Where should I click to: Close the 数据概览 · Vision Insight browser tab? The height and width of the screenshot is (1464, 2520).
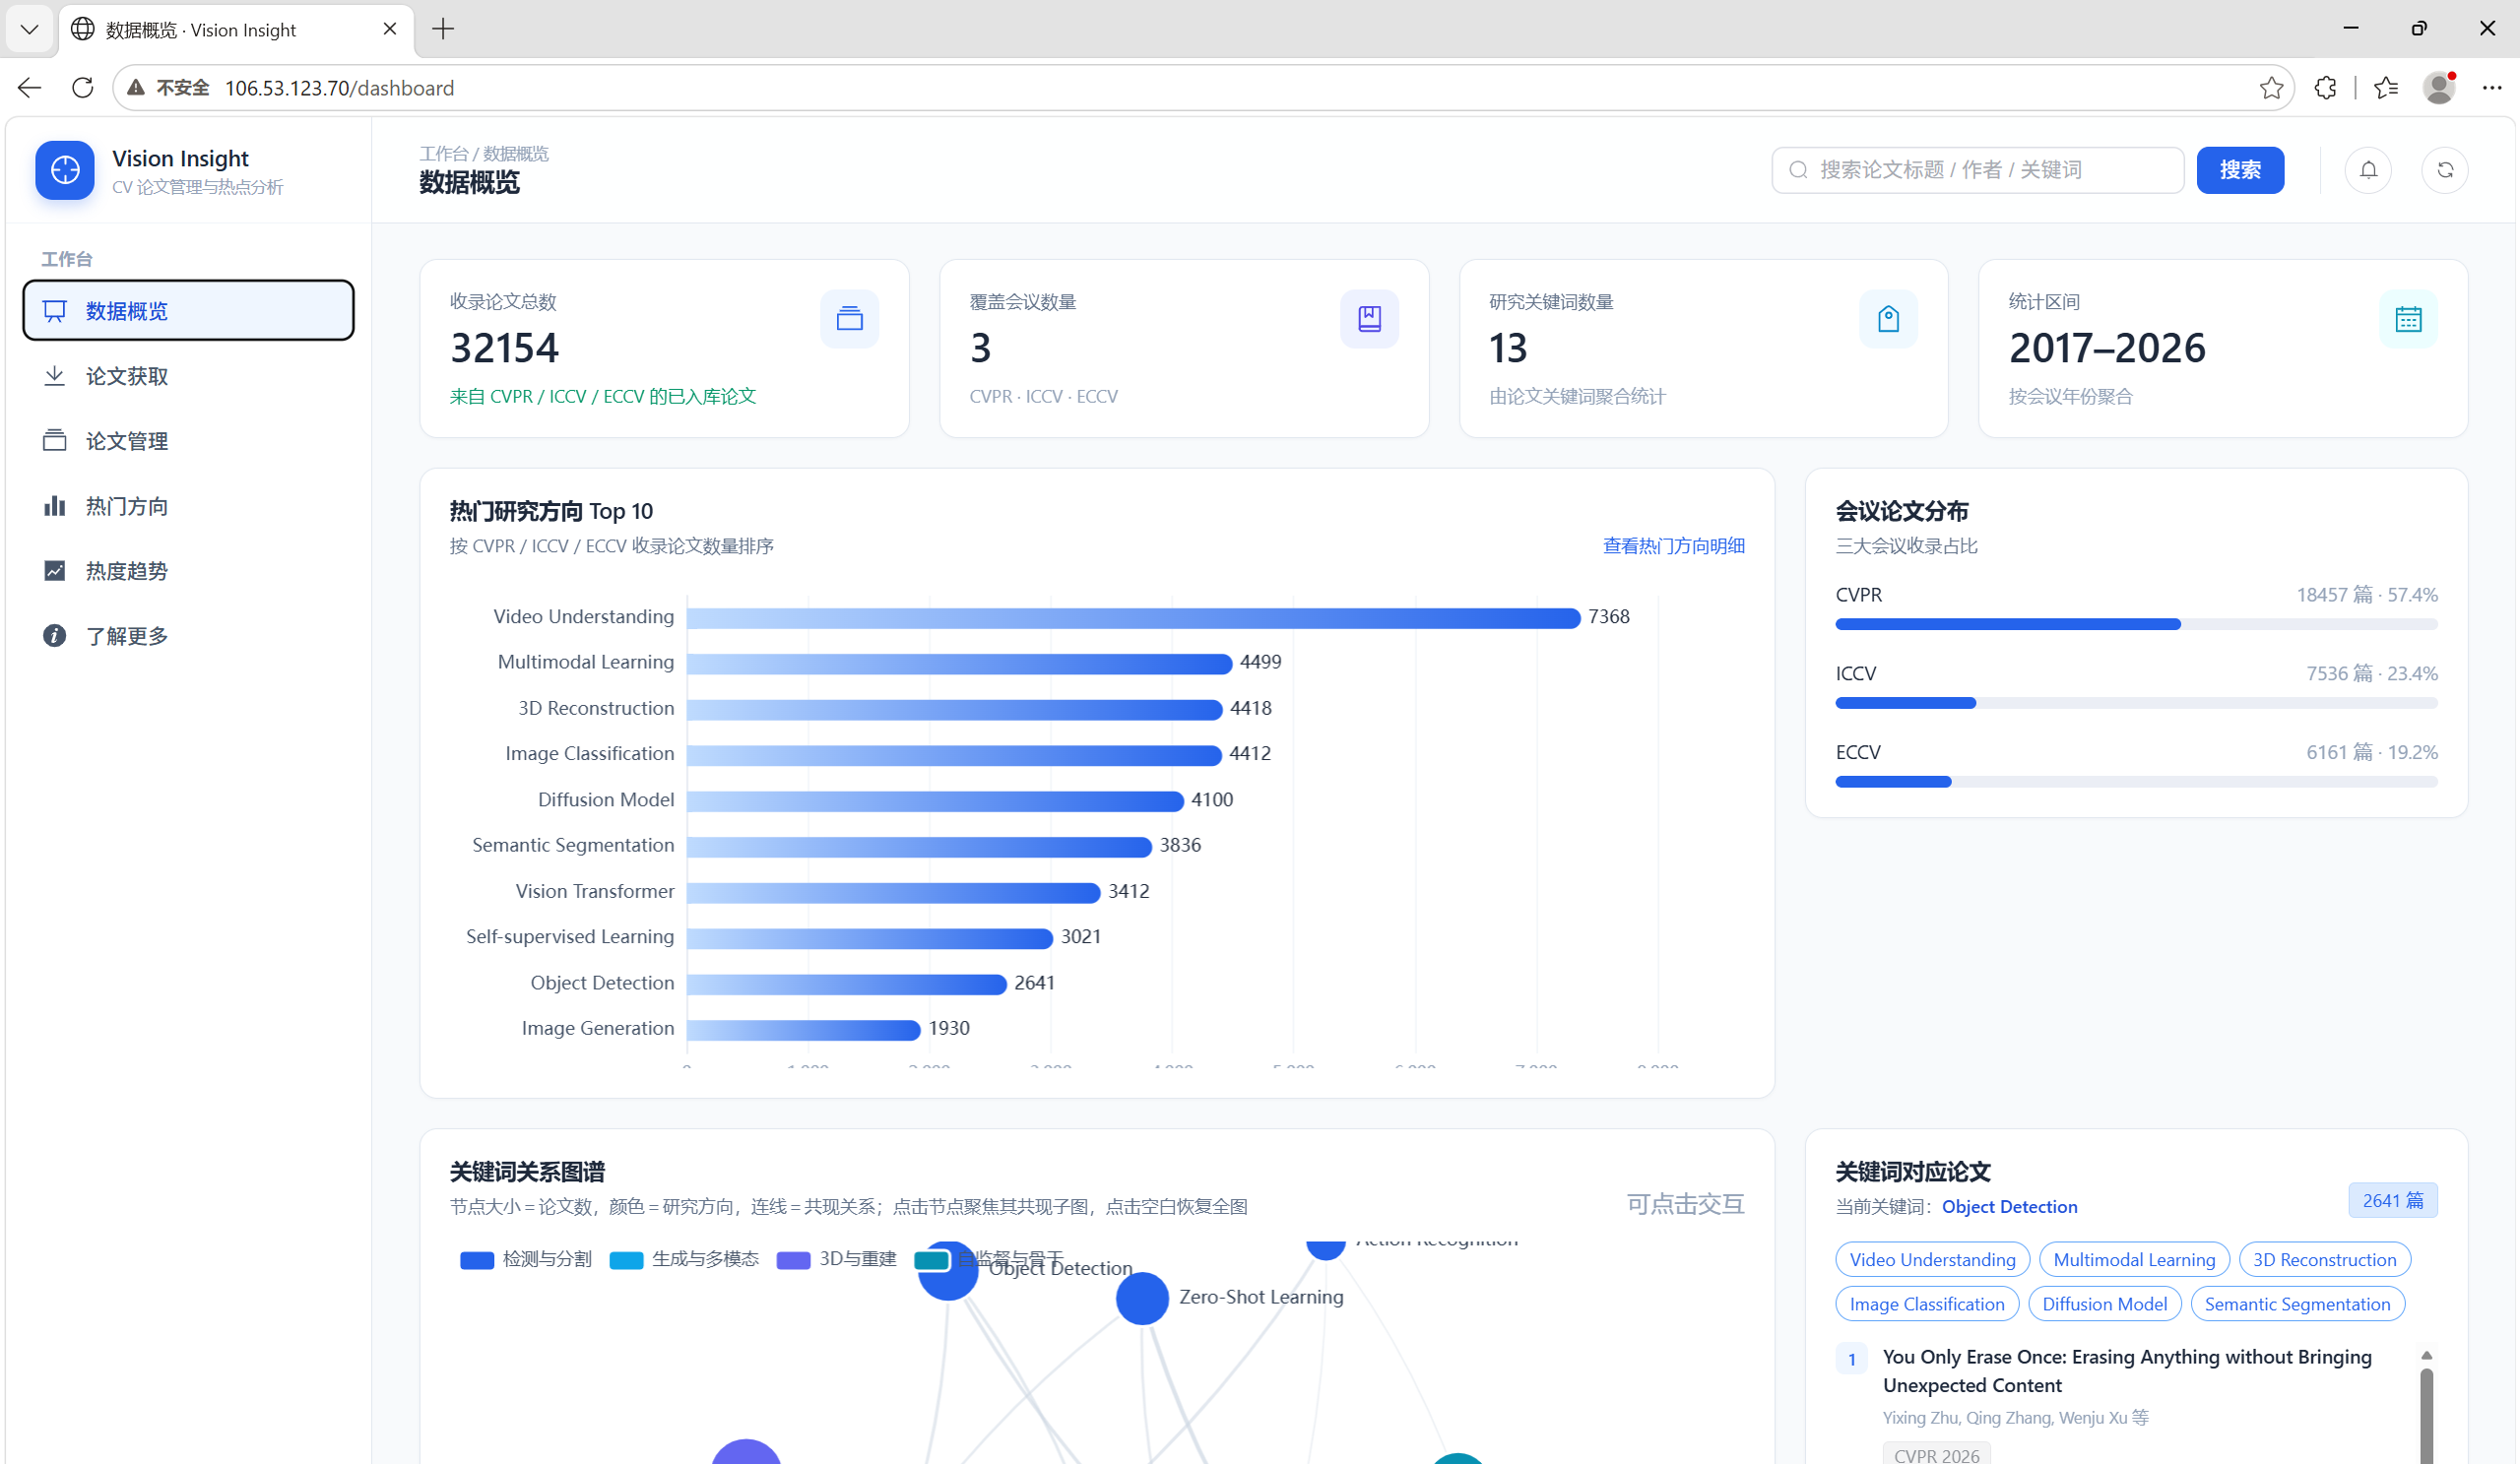click(x=390, y=29)
